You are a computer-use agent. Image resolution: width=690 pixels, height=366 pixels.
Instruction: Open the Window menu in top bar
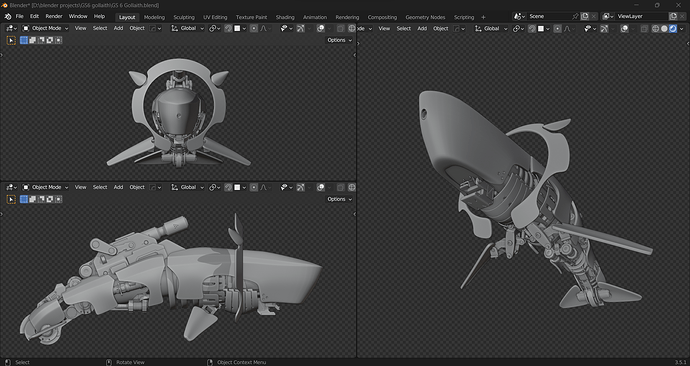78,16
